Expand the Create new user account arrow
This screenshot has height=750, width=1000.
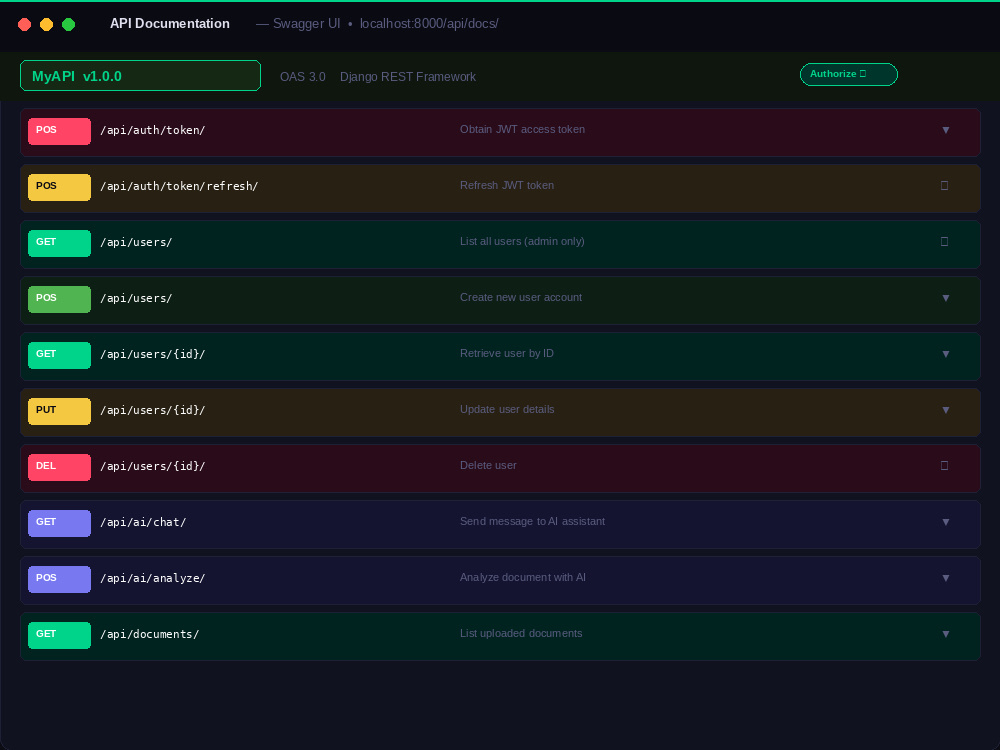(x=946, y=298)
